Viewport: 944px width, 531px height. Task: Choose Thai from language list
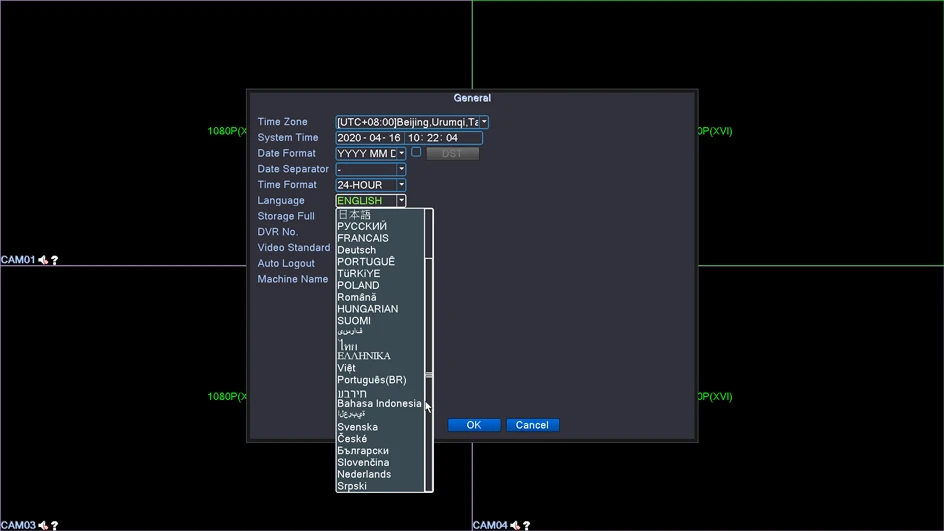point(380,344)
